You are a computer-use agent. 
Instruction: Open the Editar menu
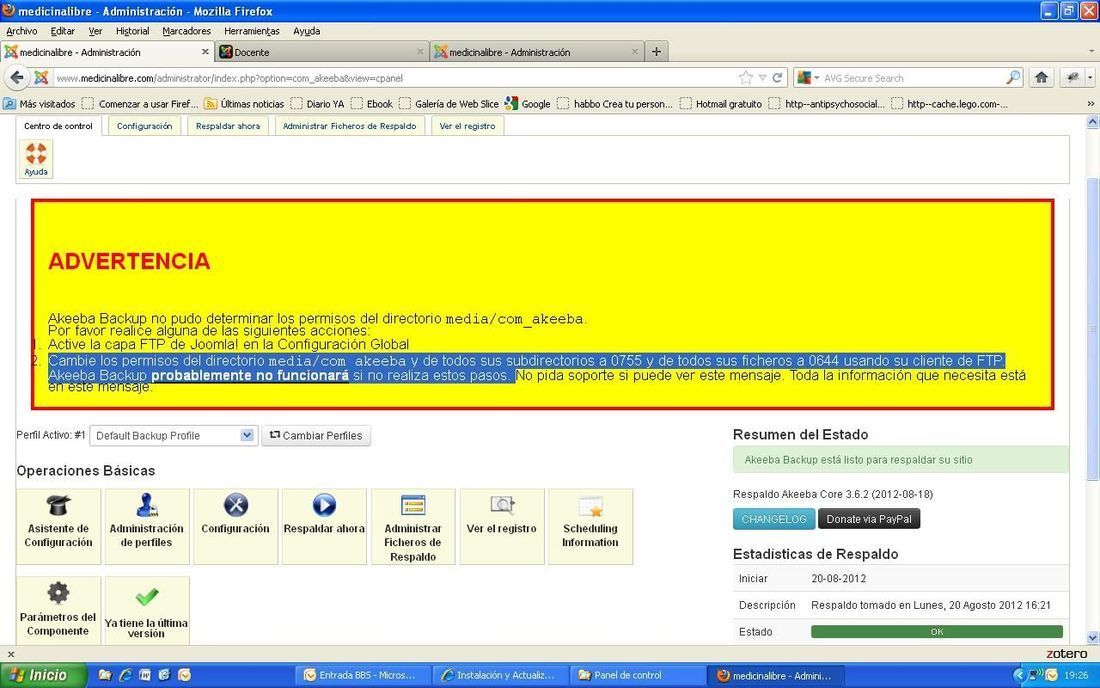click(62, 31)
